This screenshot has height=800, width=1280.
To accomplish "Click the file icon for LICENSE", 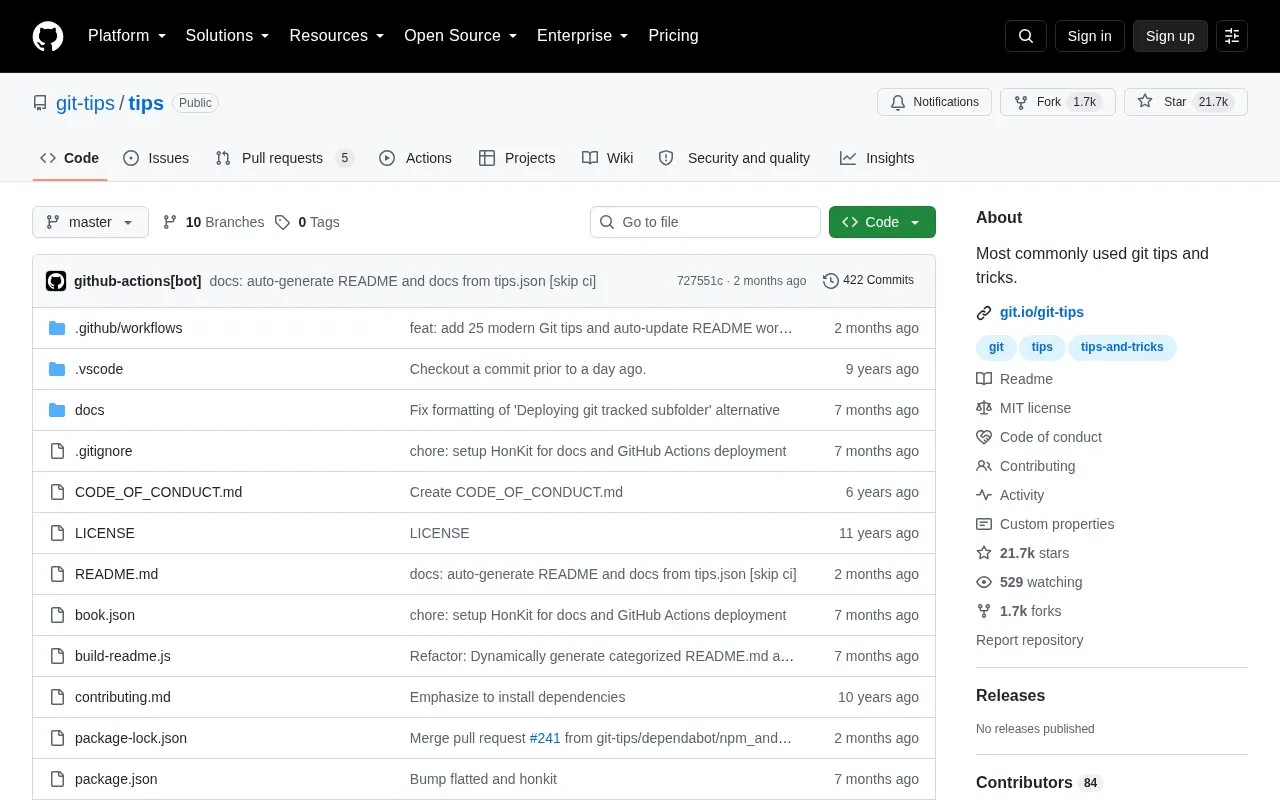I will 57,533.
